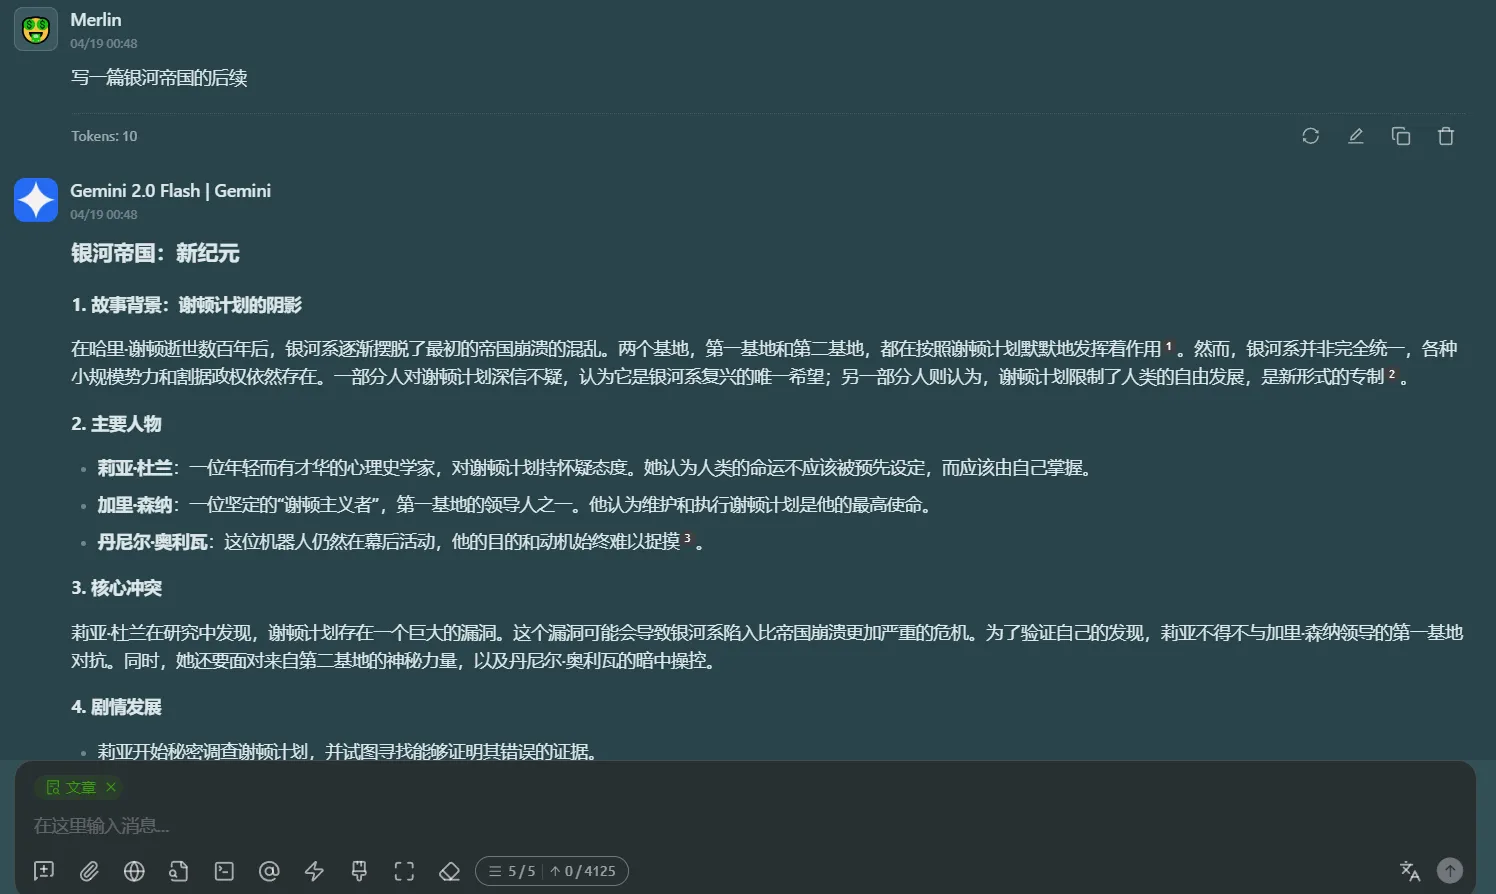Mention a model with the @ icon

tap(269, 871)
